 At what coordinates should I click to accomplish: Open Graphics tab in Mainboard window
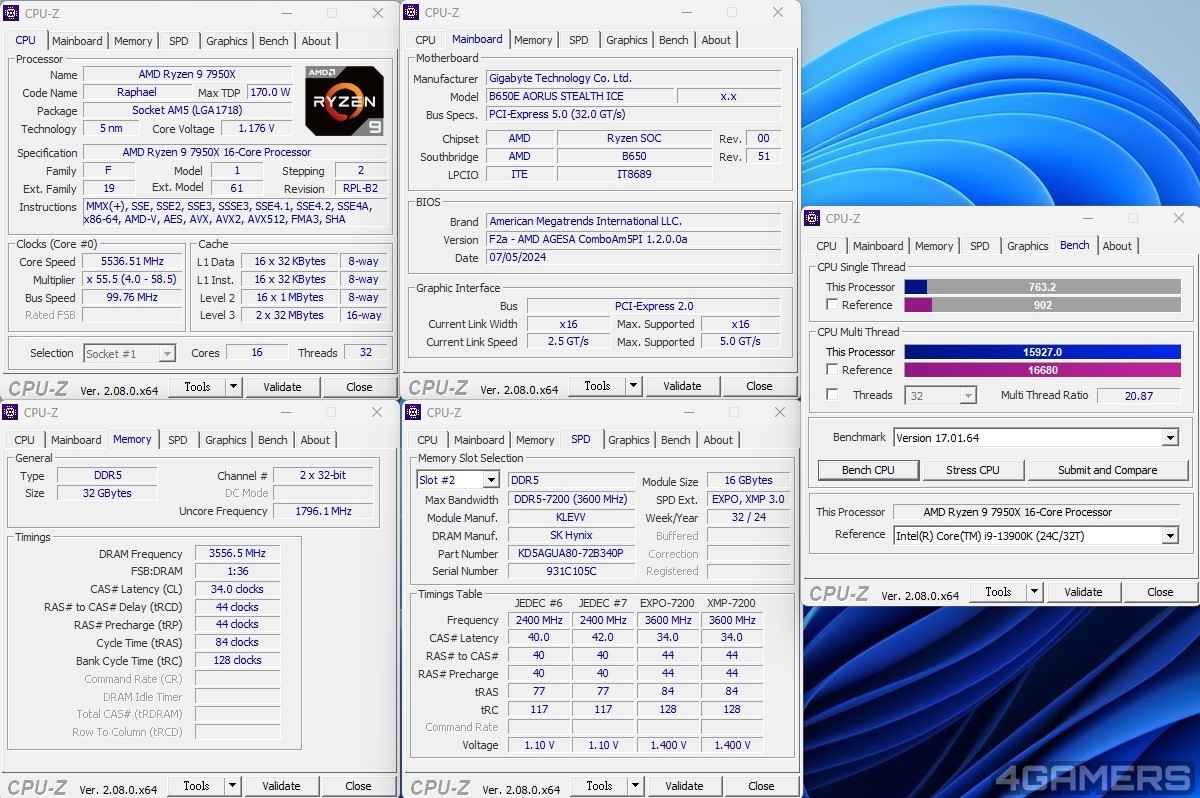(x=627, y=40)
